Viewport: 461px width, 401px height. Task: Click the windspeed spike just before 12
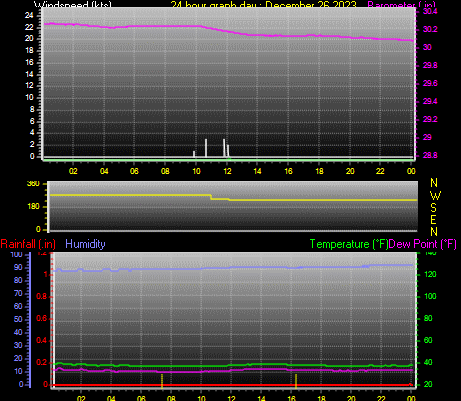(224, 148)
